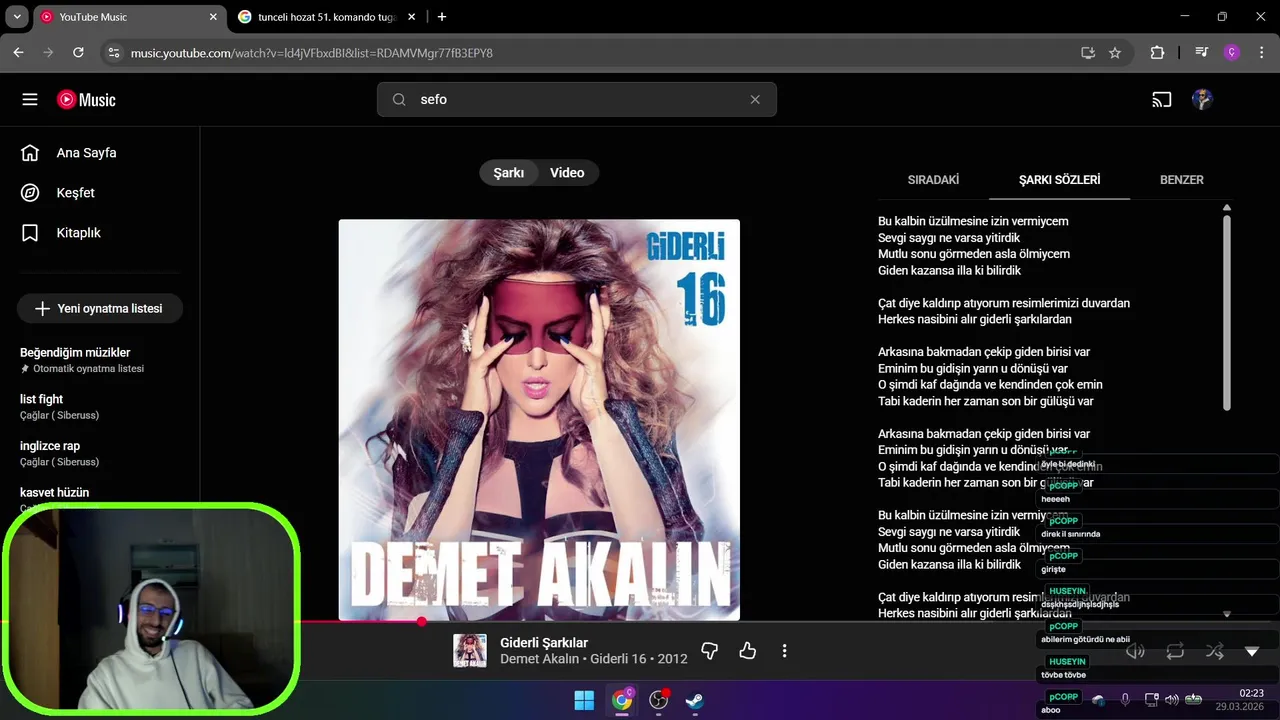1280x720 pixels.
Task: Click lyric 'Giden kazansa illa ki bilirdik' at top
Action: point(949,270)
